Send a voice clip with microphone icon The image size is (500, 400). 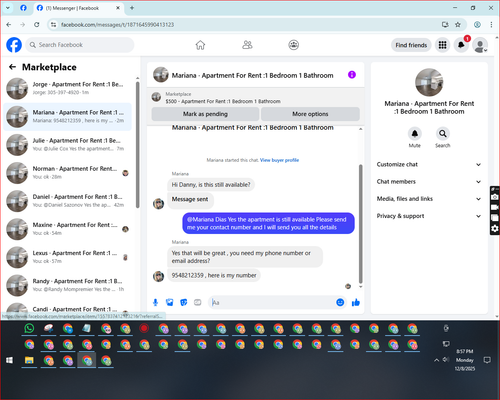click(155, 302)
